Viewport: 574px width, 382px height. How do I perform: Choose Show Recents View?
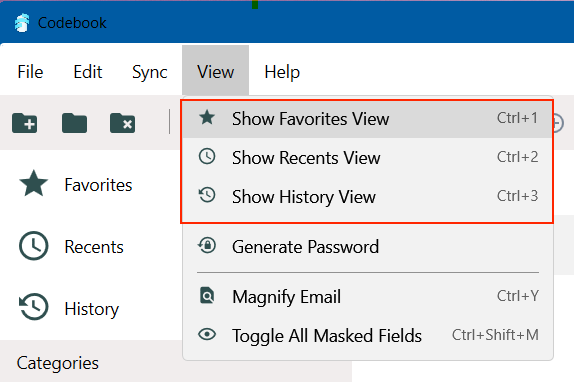coord(368,158)
